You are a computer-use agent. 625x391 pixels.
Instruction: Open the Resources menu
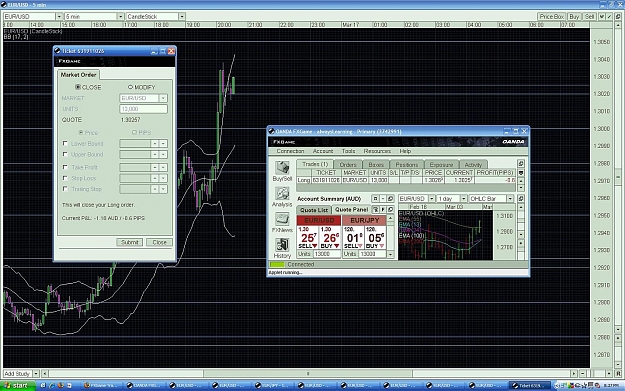[x=377, y=151]
